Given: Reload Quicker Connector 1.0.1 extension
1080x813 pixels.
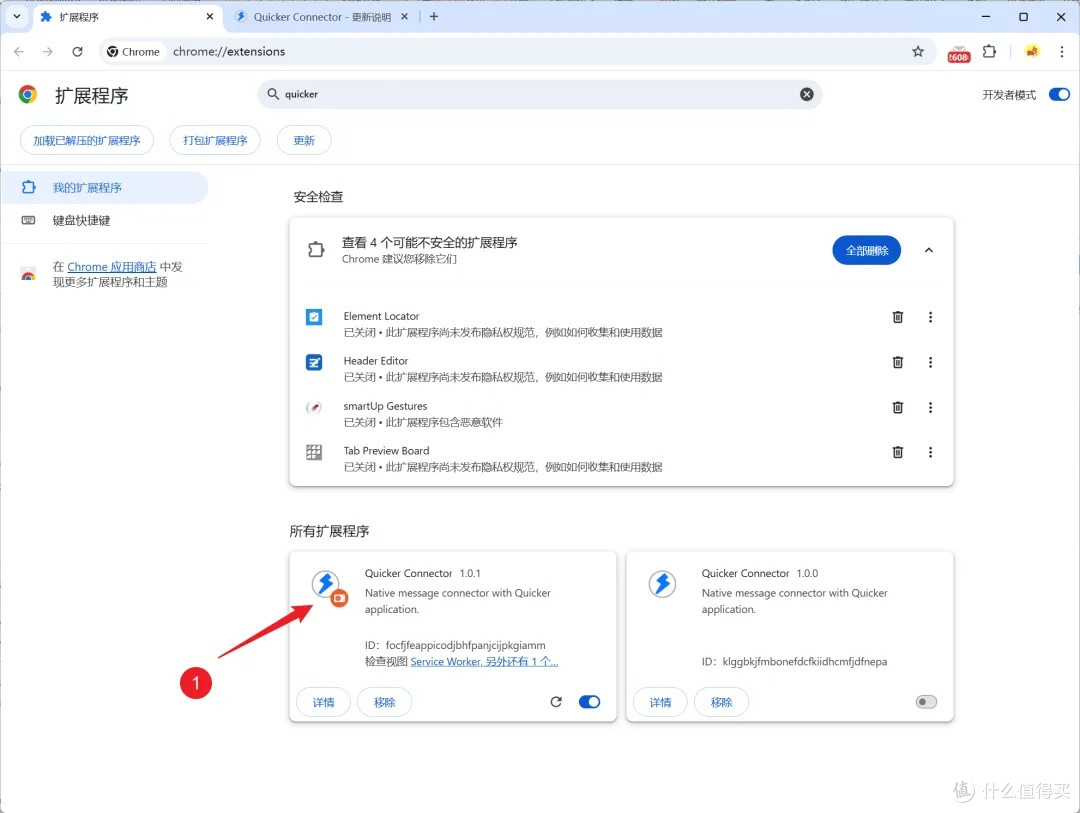Looking at the screenshot, I should [x=556, y=701].
